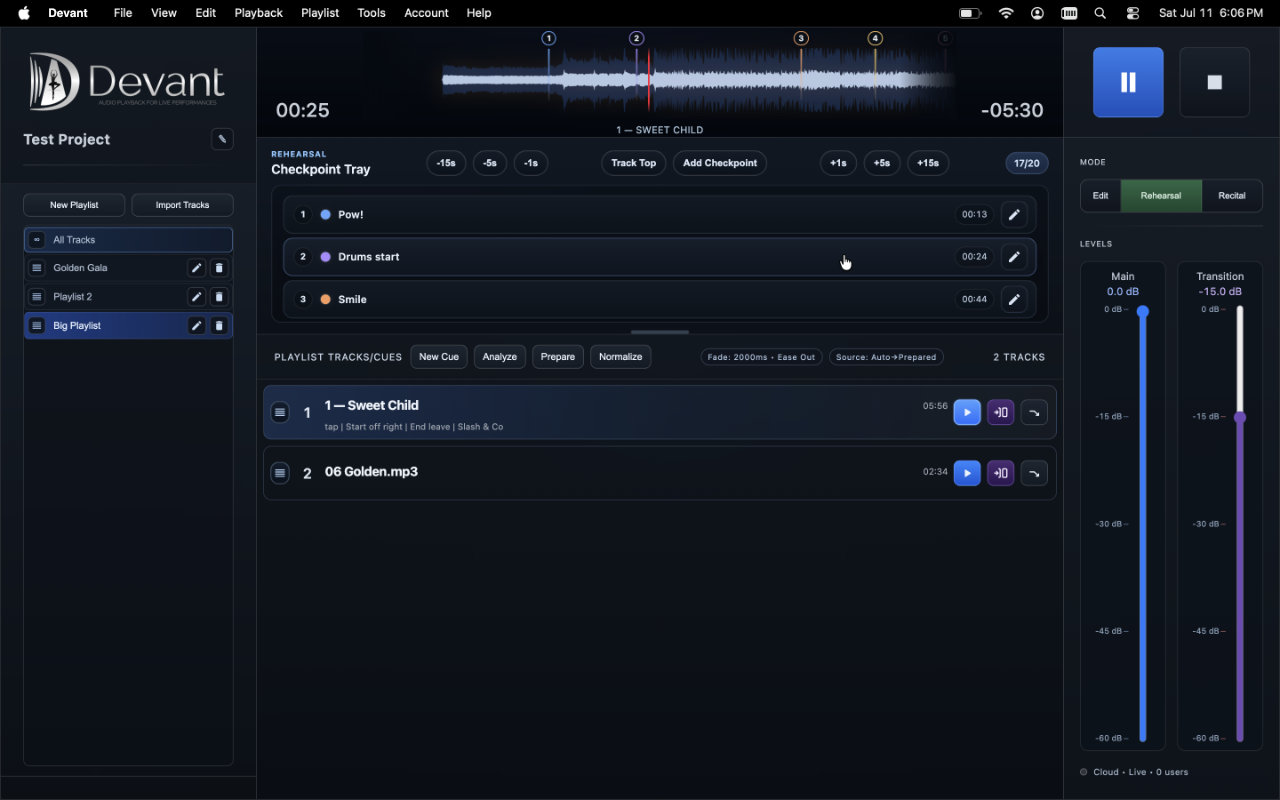
Task: Click Import Tracks button
Action: [182, 205]
